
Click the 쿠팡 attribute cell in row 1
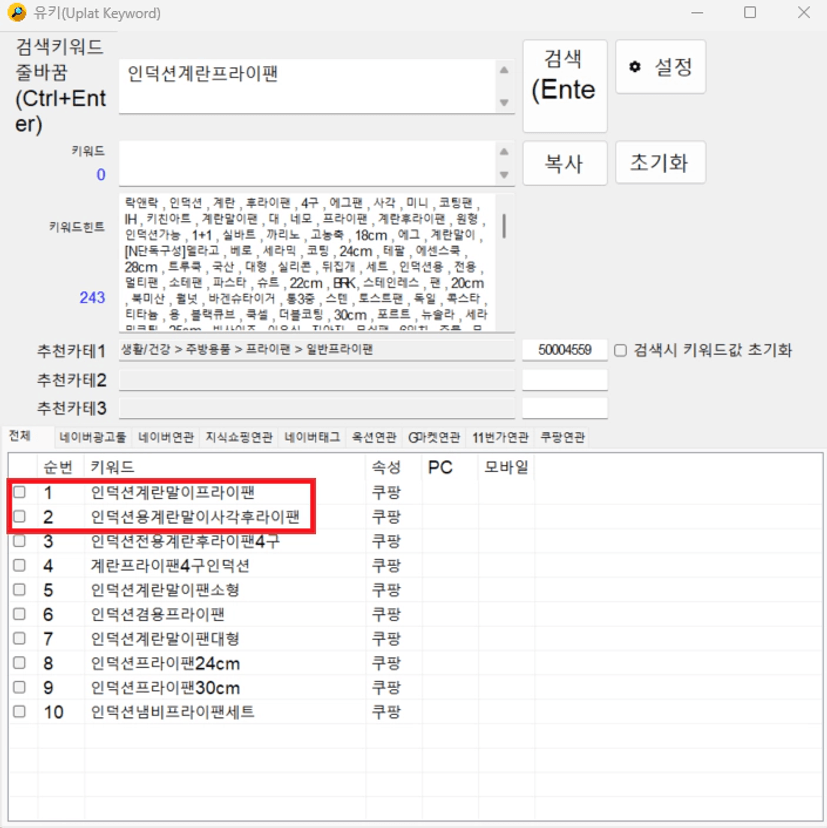coord(387,492)
